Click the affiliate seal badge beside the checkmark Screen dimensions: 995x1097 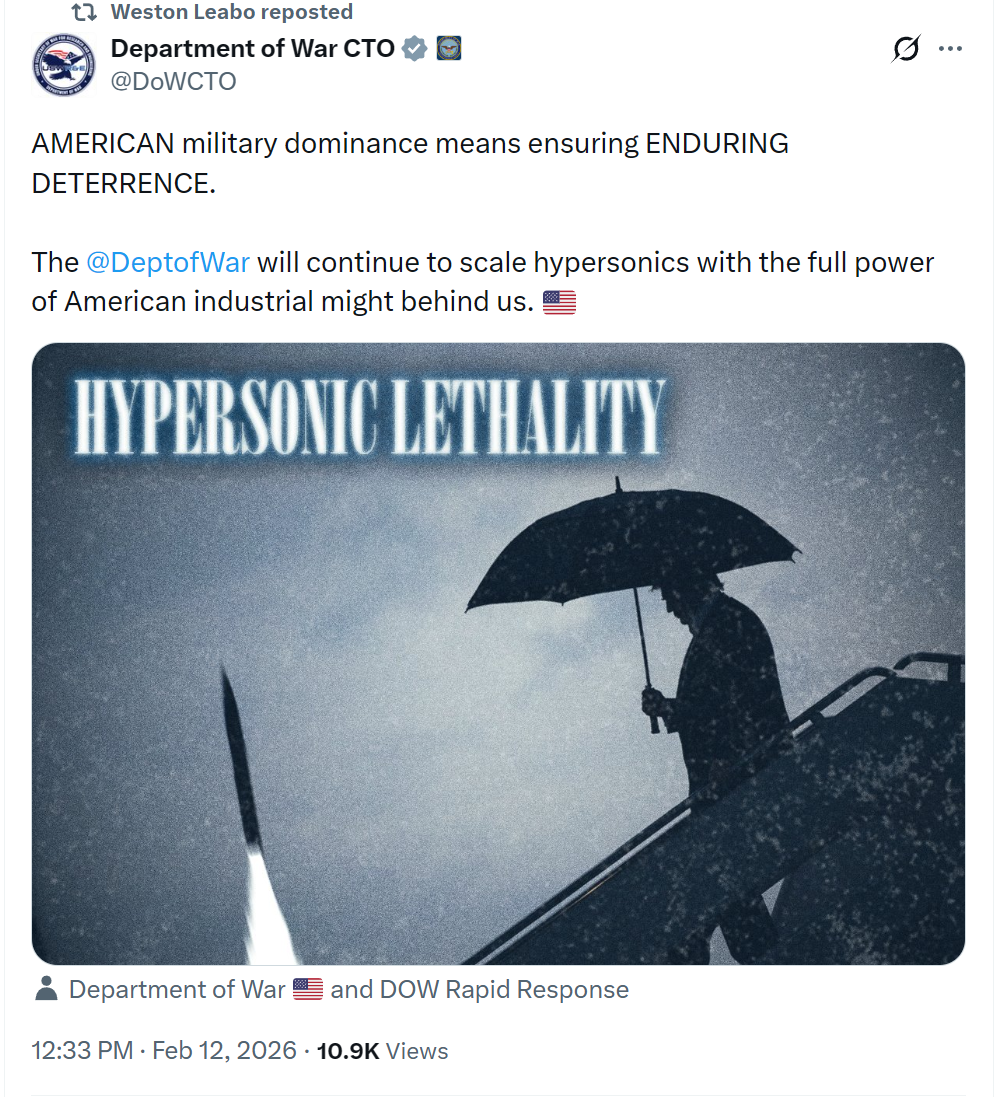[448, 48]
